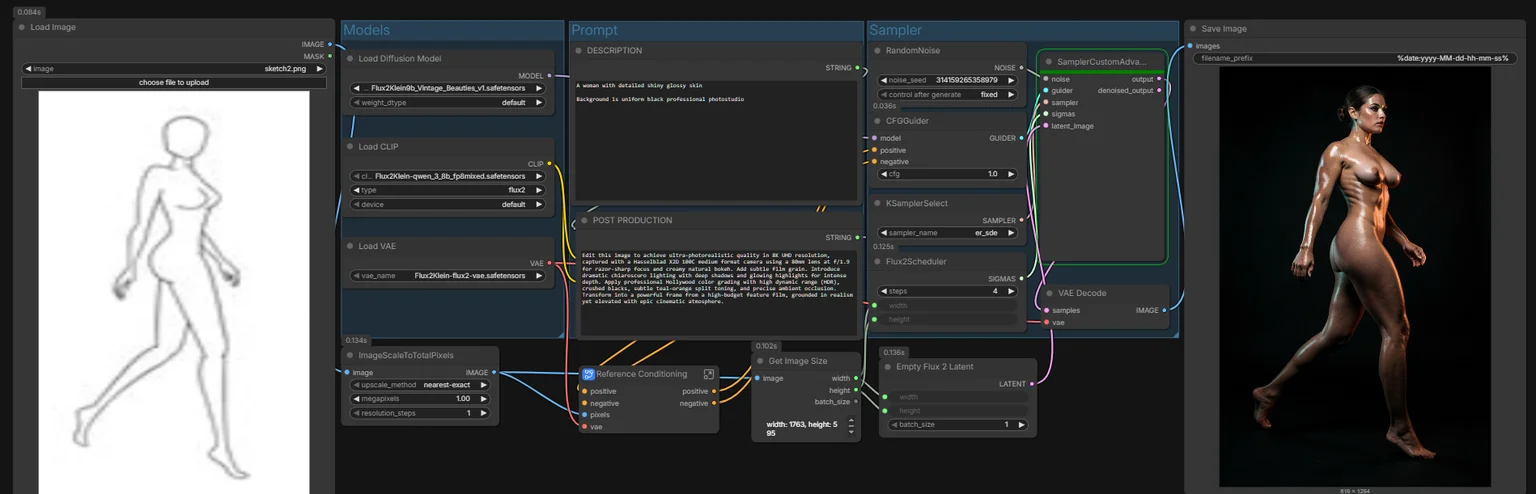Click the CLIP output socket on Load CLIP
Screen dimensions: 1536x494
tap(550, 164)
